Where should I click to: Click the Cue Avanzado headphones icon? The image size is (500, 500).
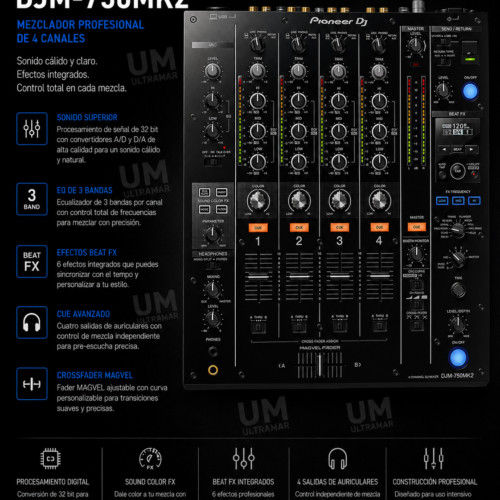[32, 322]
